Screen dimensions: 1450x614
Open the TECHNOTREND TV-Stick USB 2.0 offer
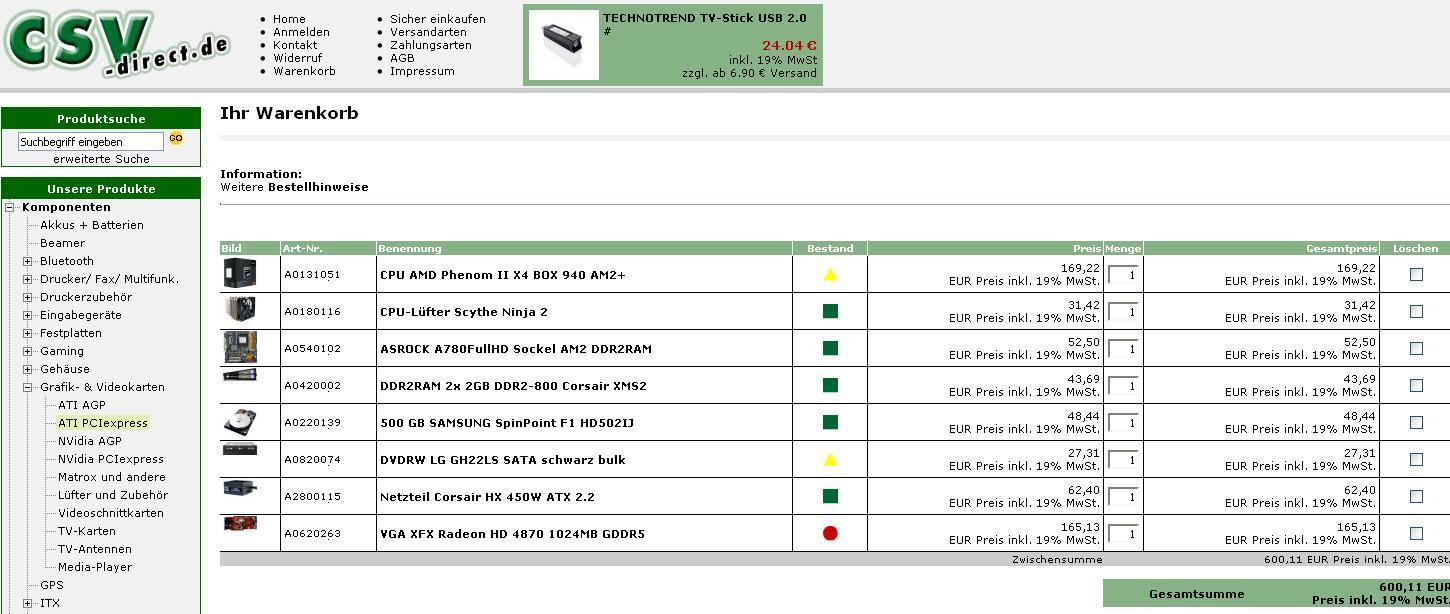click(704, 18)
